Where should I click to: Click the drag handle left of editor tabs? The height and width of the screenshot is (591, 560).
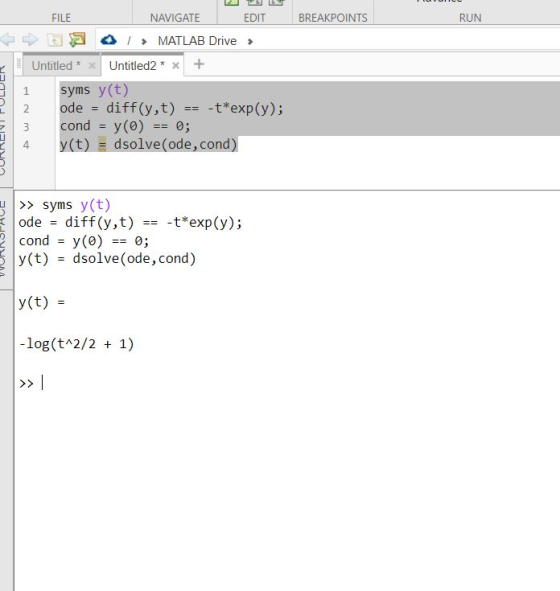[18, 65]
